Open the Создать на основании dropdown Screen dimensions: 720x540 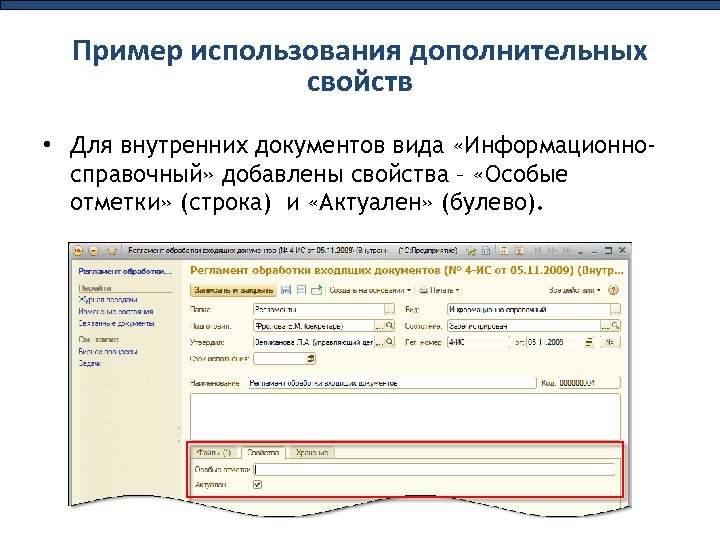[x=370, y=290]
